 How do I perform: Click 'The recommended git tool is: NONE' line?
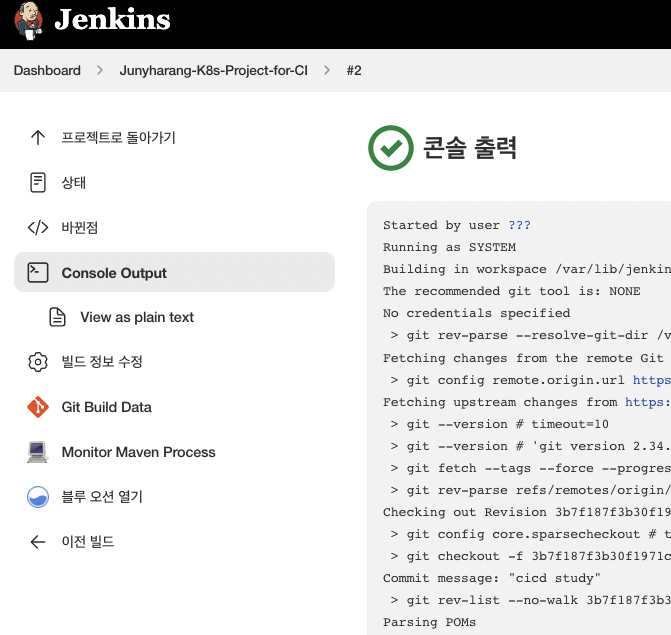click(511, 291)
